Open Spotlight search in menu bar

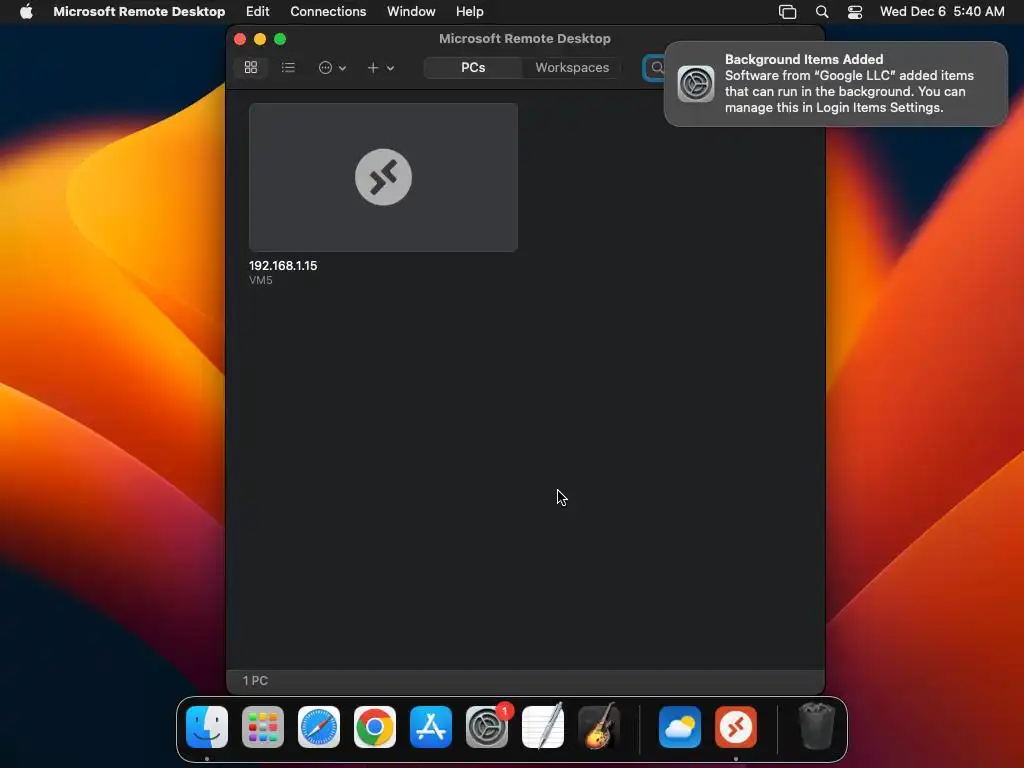click(822, 12)
